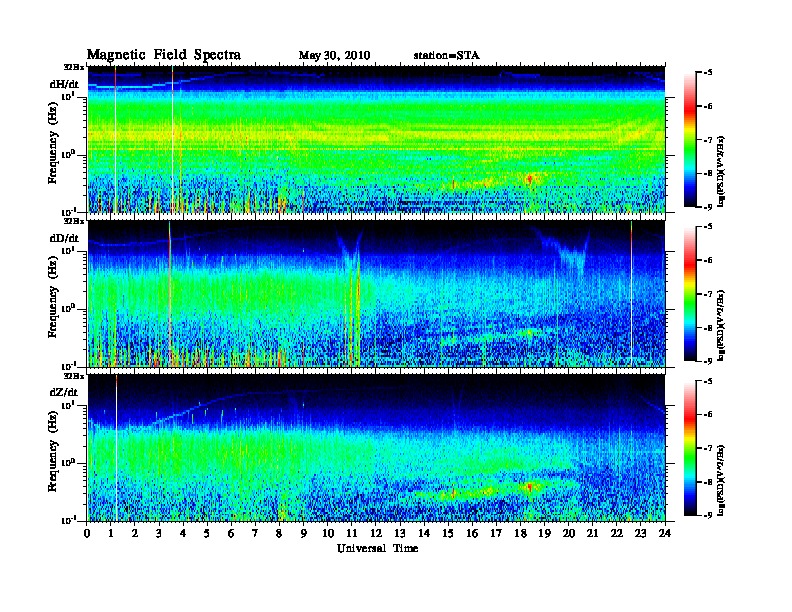Click hour "18" on the Universal Time axis

coord(520,534)
